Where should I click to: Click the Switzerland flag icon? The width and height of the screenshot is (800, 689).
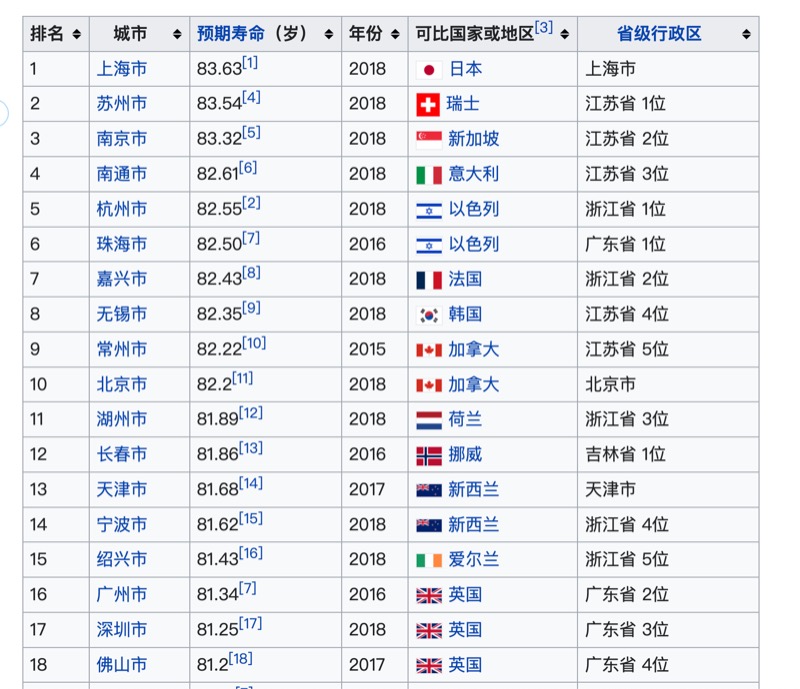tap(429, 104)
